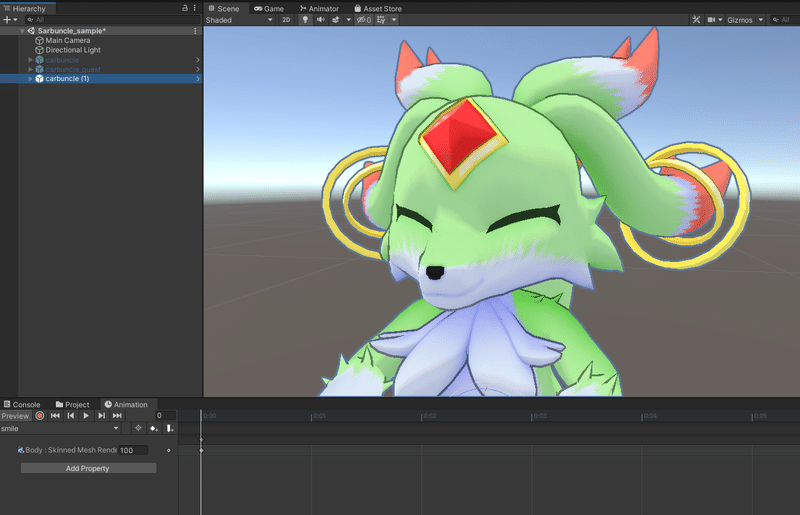Open carbuncle_quest prefab via right chevron
Viewport: 800px width, 515px height.
198,69
